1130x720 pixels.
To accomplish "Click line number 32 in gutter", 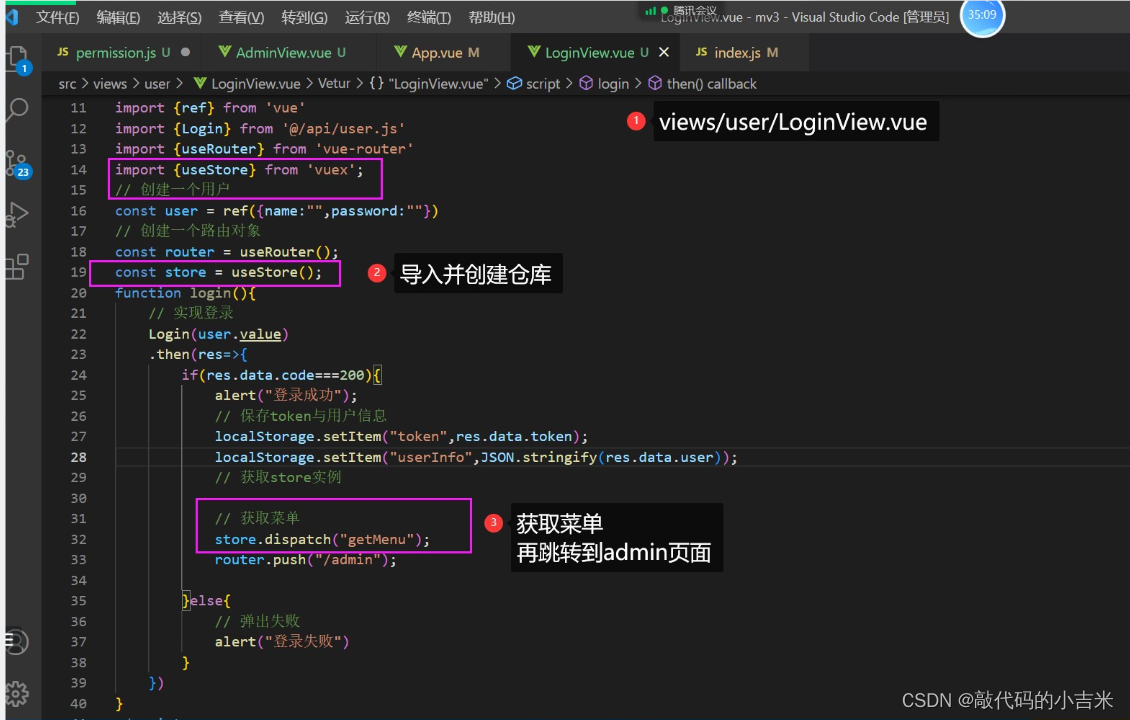I will coord(79,539).
